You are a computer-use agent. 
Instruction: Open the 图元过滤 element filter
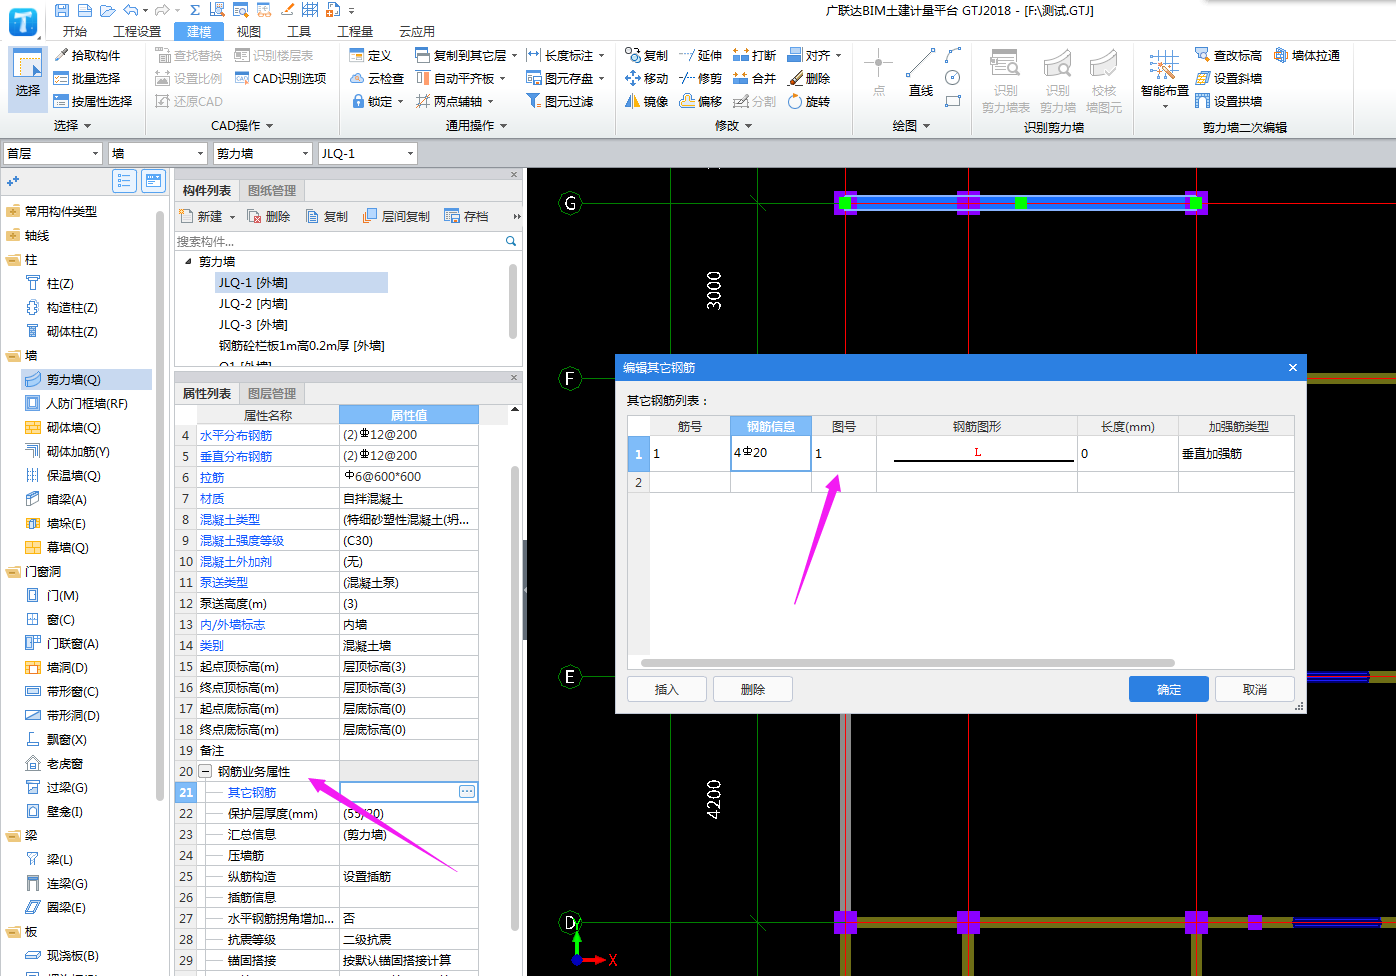(x=560, y=101)
